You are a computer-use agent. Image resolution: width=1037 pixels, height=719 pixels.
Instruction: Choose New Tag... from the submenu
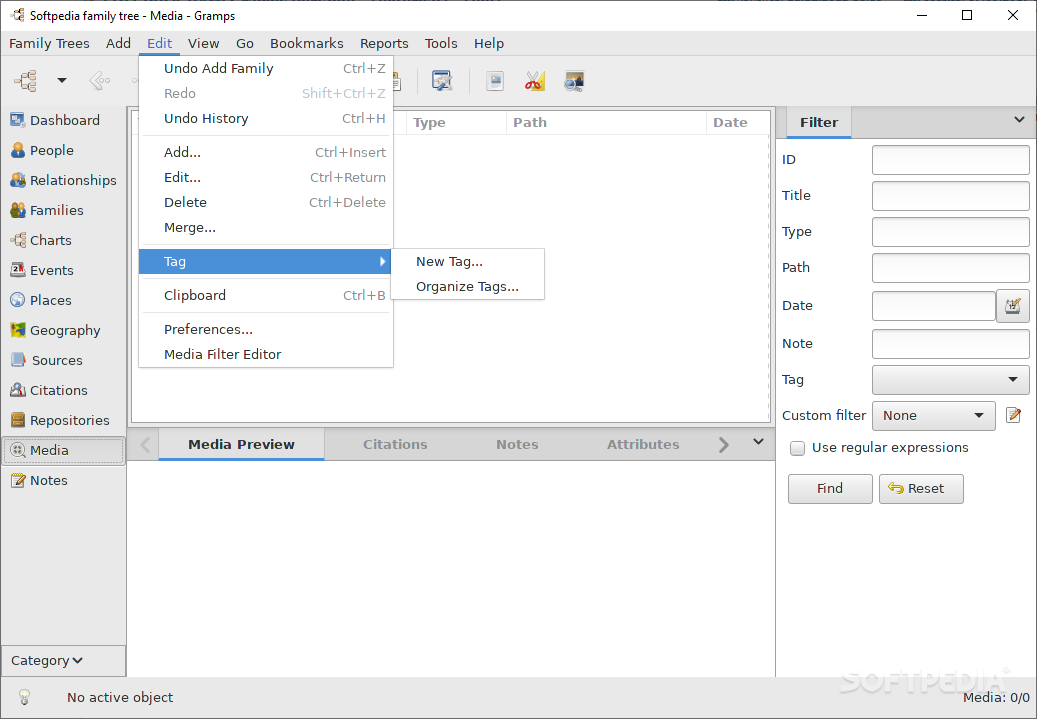click(468, 261)
